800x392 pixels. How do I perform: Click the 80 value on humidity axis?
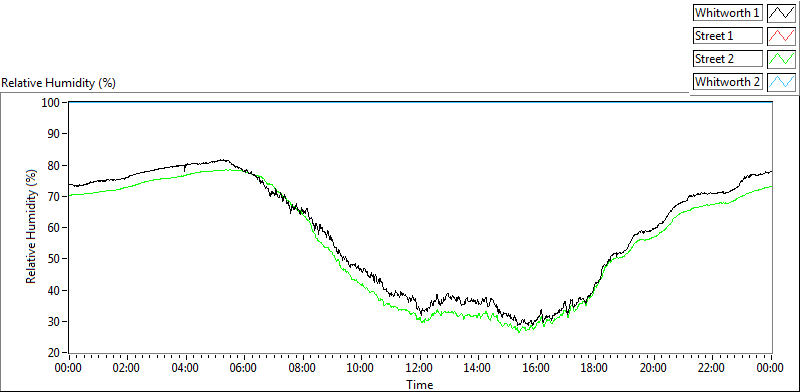54,165
